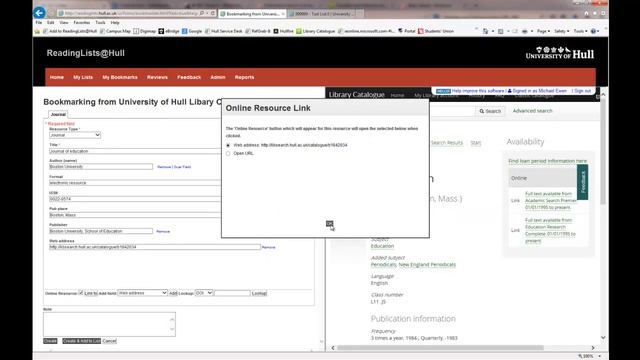Open the Campus Map favorites link
640x360 pixels.
pos(116,31)
